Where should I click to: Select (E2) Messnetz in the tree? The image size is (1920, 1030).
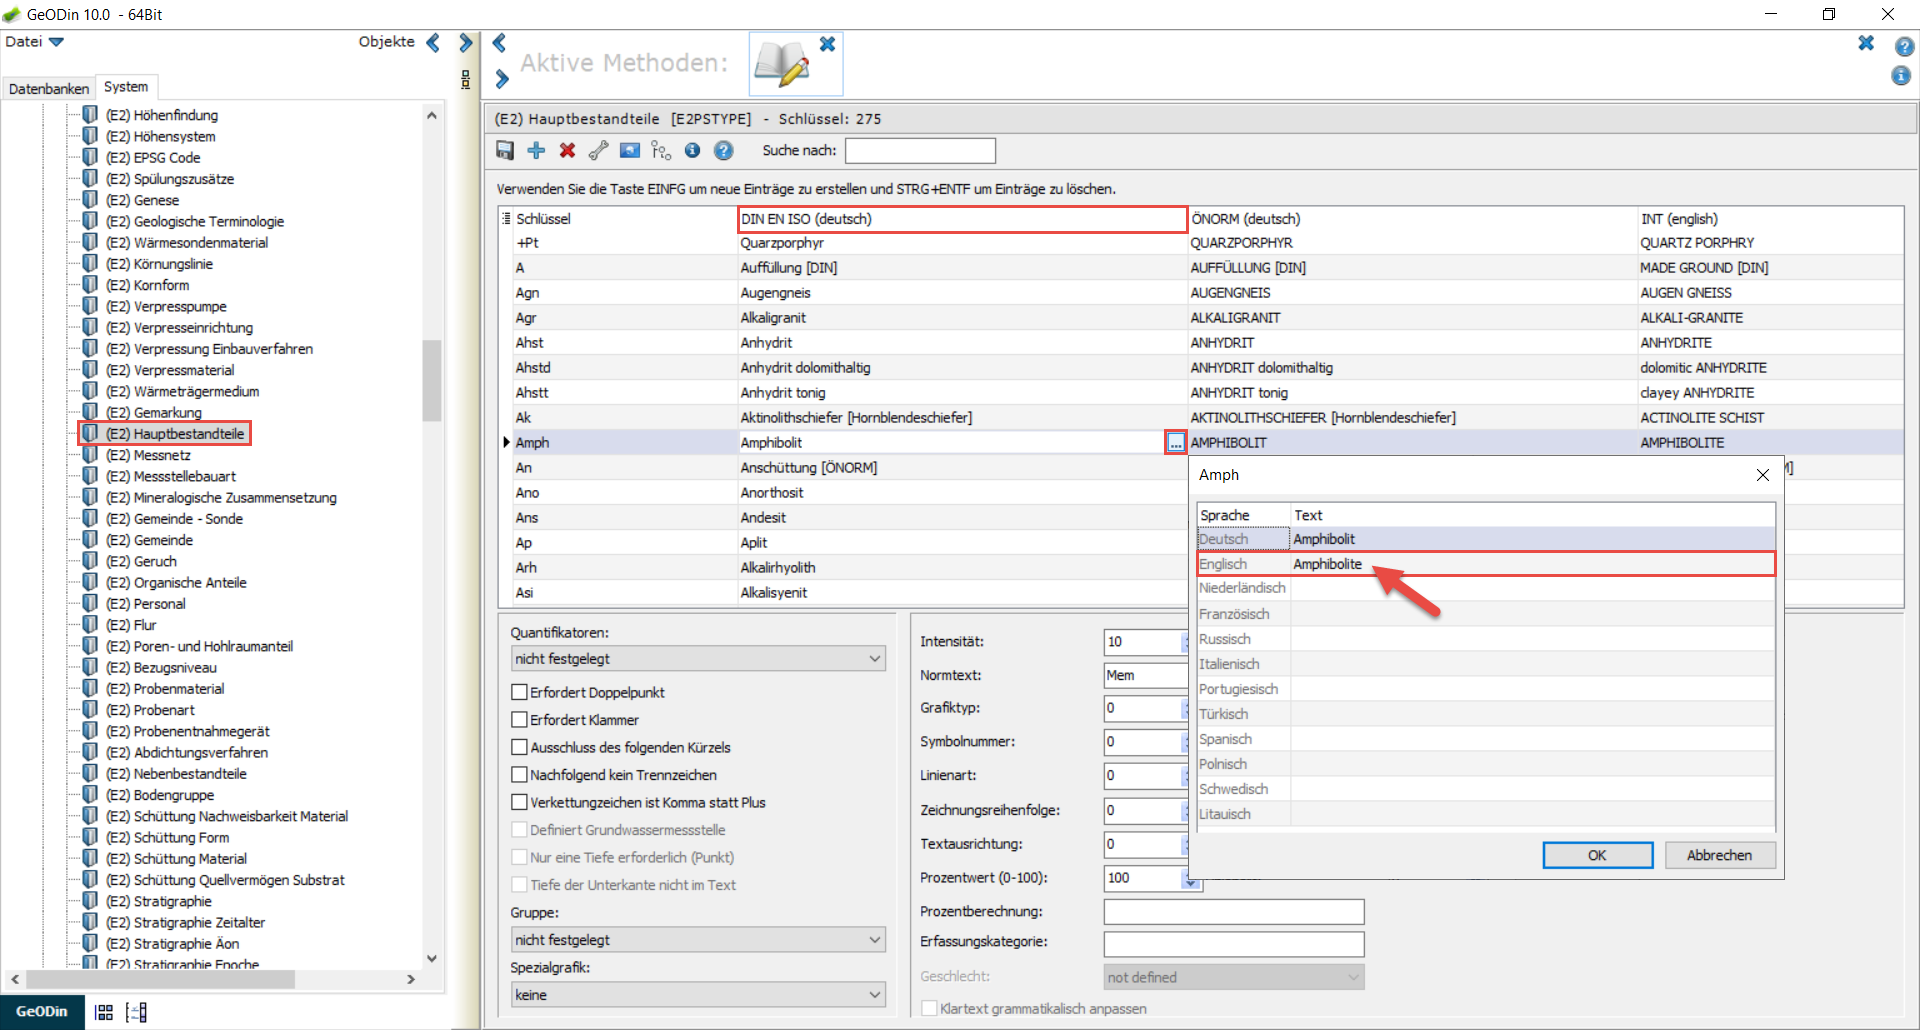coord(148,455)
